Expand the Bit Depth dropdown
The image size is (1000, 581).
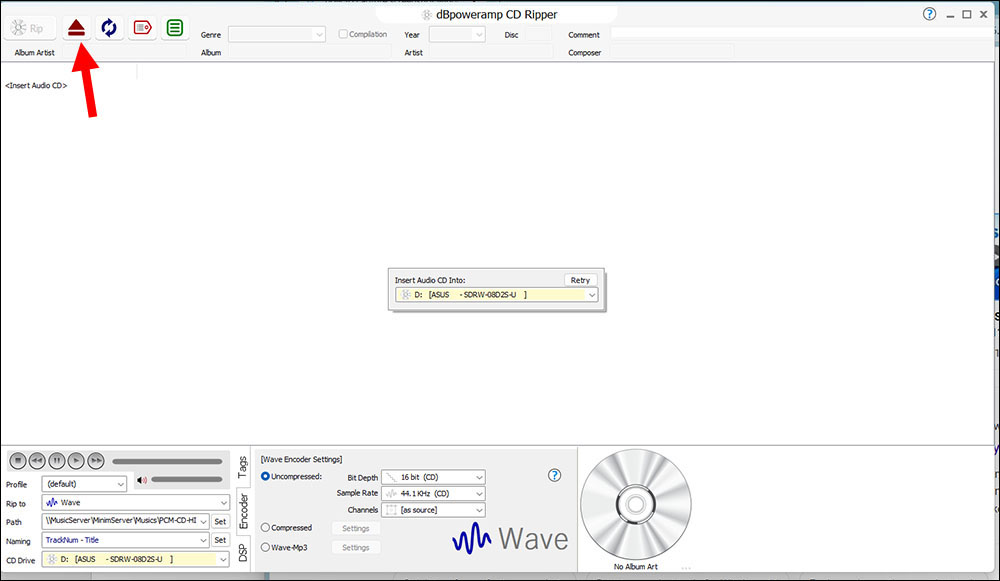(434, 477)
